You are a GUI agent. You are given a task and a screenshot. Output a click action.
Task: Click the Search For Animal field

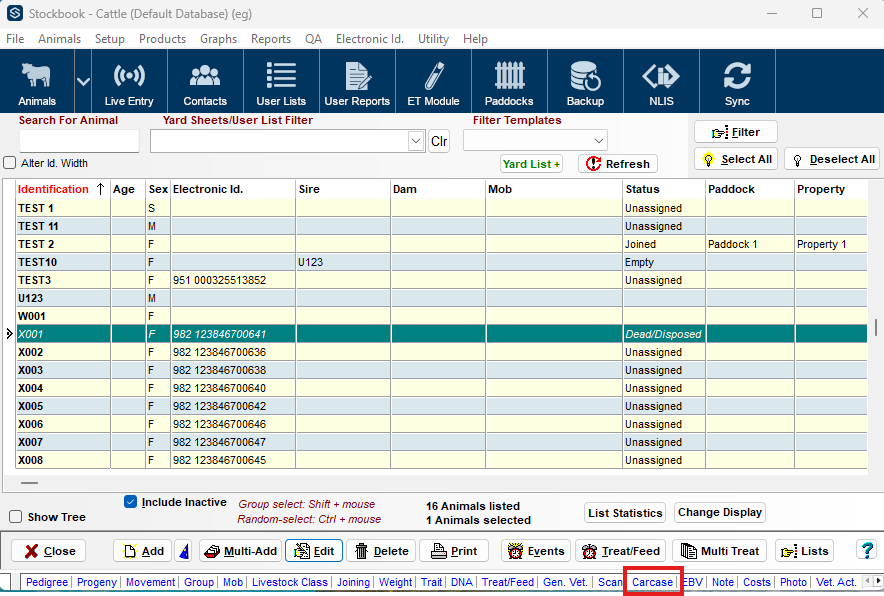coord(79,141)
